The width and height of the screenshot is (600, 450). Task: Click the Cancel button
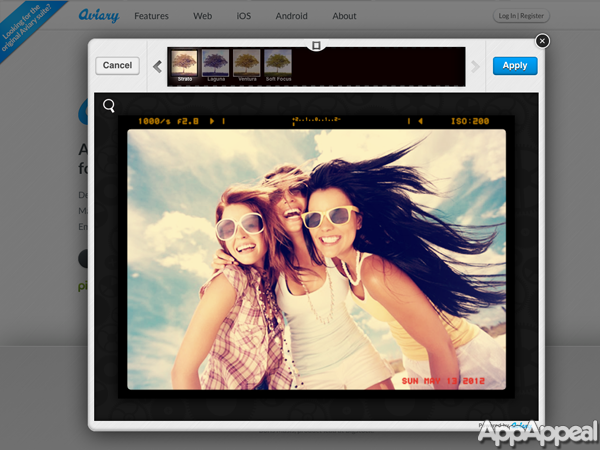(x=117, y=65)
